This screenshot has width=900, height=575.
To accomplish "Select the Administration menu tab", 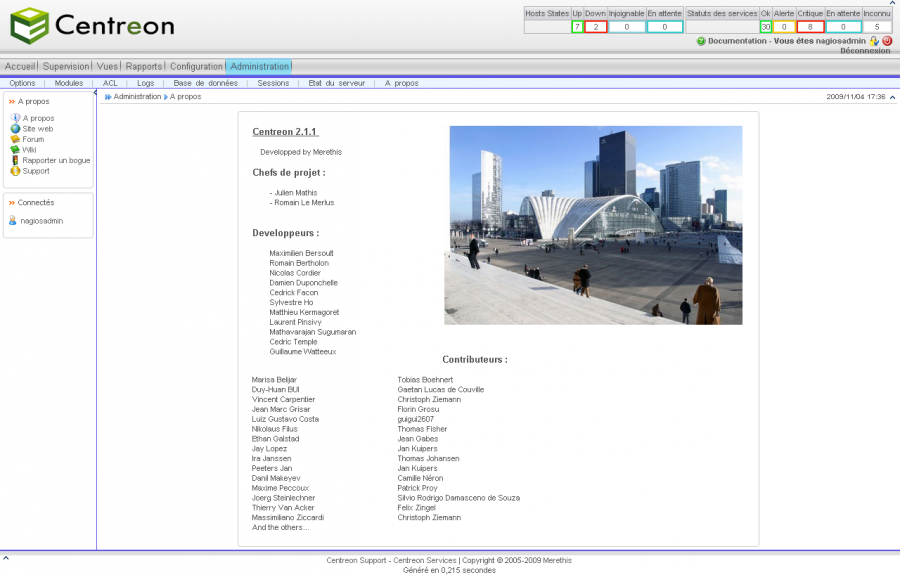I will (x=259, y=67).
